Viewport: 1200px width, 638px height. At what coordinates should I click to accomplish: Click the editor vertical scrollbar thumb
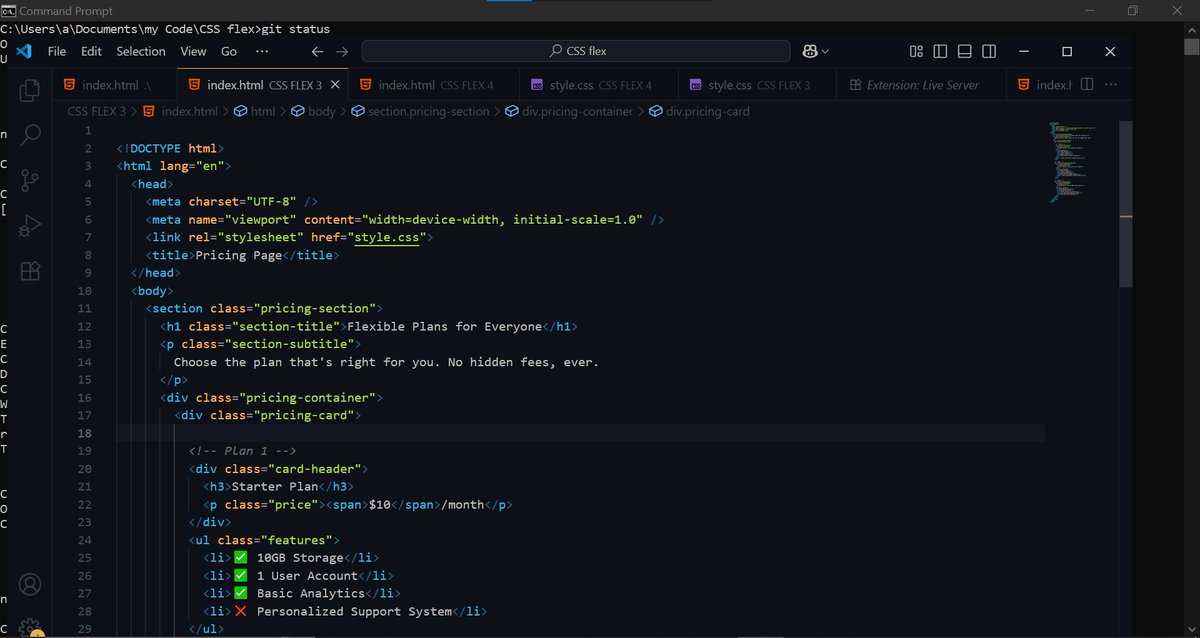click(1125, 205)
